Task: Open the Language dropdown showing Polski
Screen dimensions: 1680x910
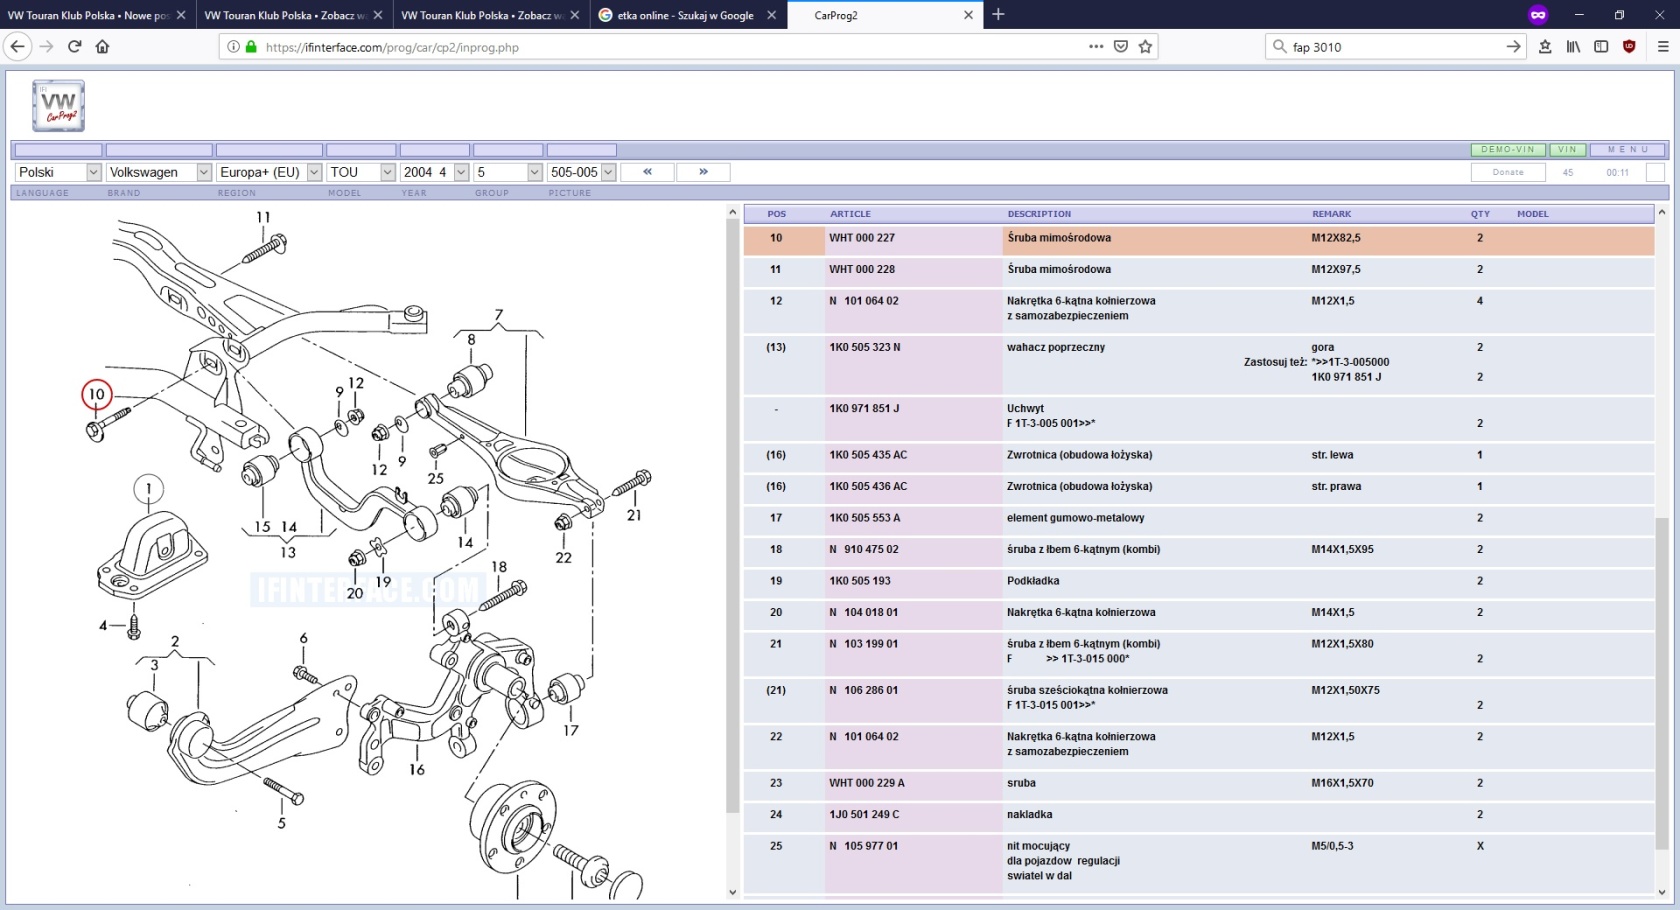Action: [58, 172]
